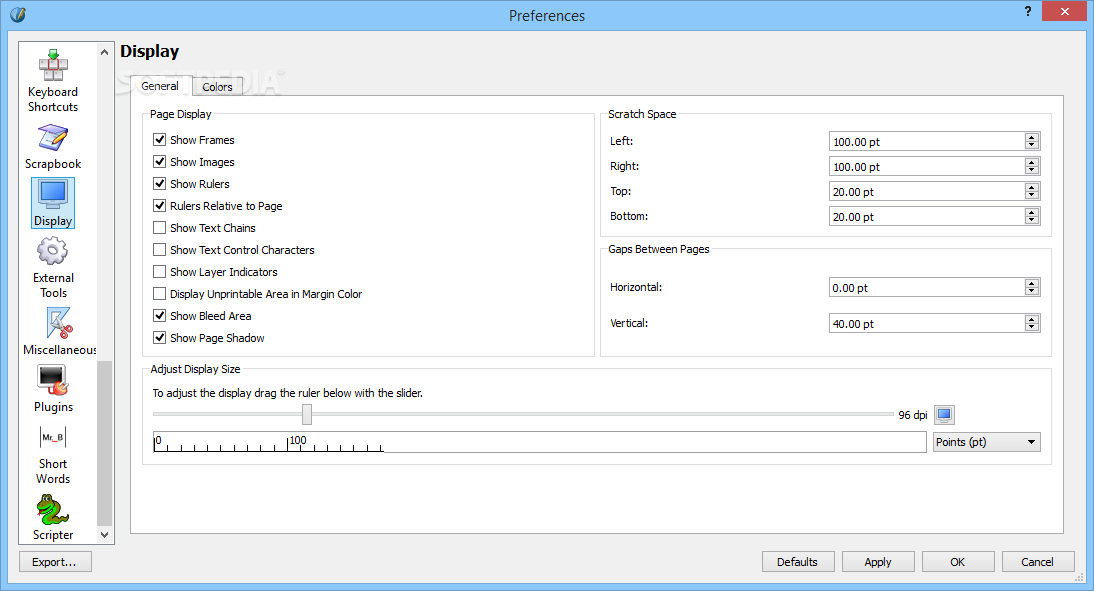Screen dimensions: 1094x591
Task: Disable Show Rulers
Action: tap(160, 184)
